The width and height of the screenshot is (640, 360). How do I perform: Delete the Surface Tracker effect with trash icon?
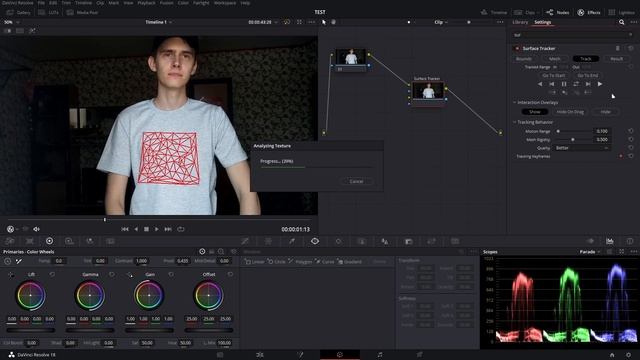(x=618, y=48)
